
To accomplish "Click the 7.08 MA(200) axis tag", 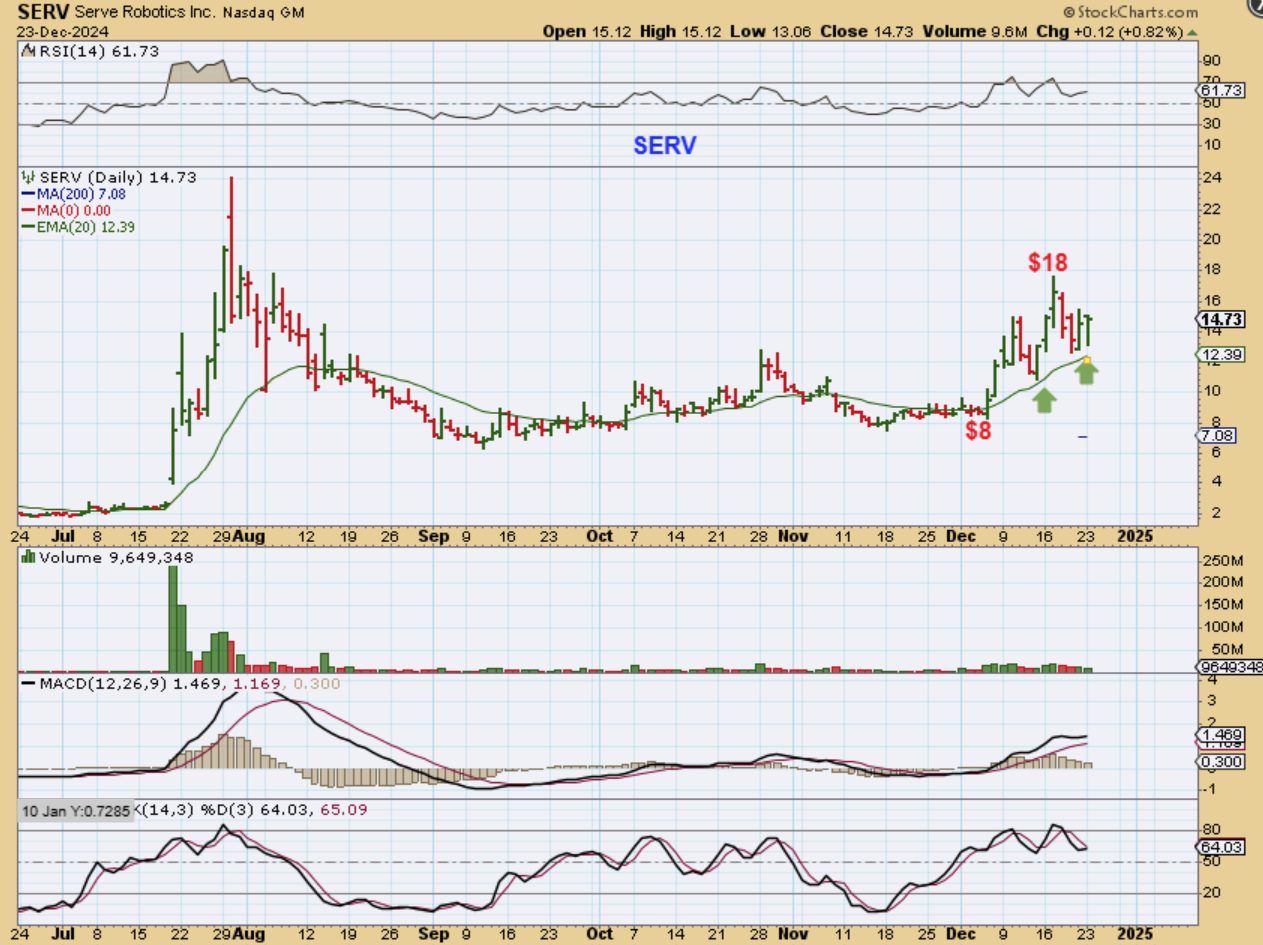I will [1216, 436].
